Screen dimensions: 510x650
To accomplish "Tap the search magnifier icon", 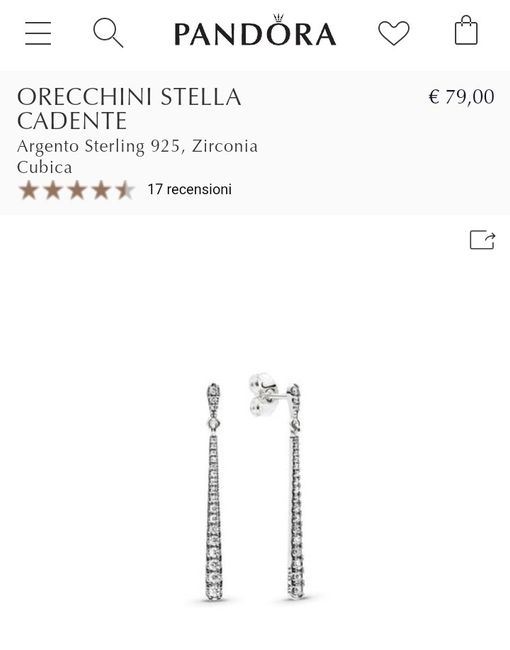I will (x=108, y=32).
